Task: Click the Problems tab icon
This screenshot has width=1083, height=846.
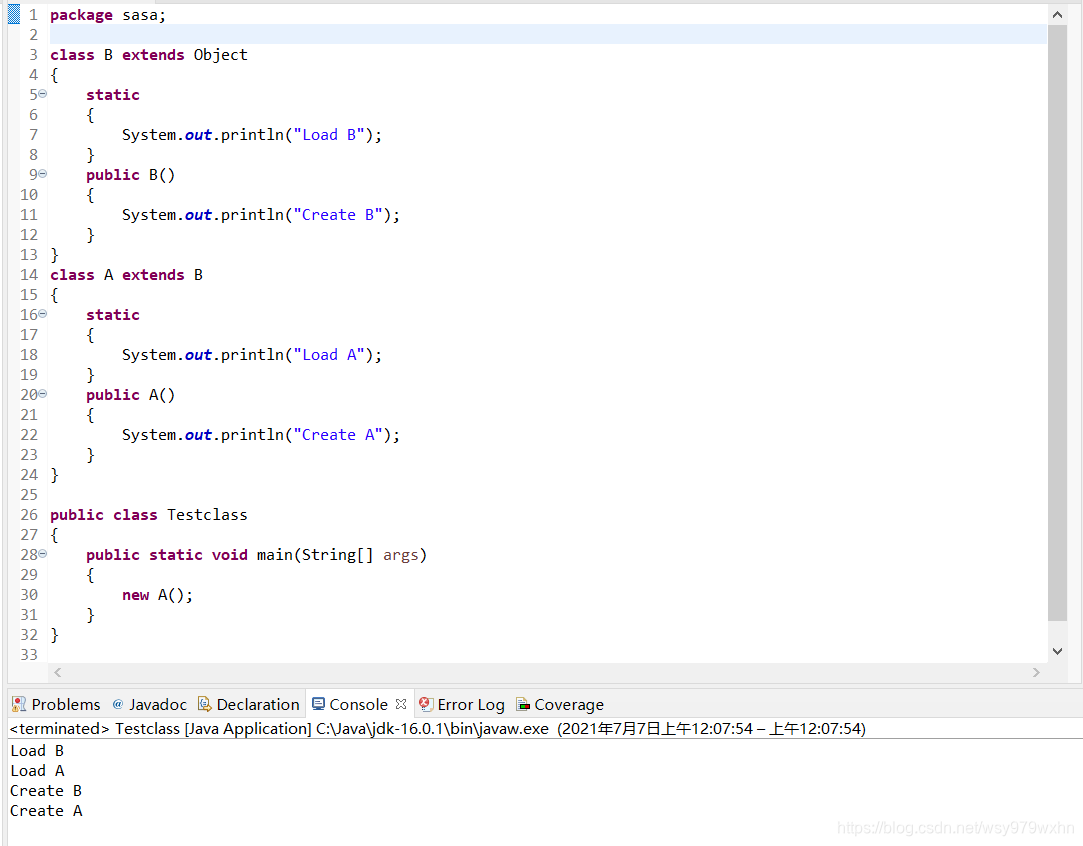Action: [19, 704]
